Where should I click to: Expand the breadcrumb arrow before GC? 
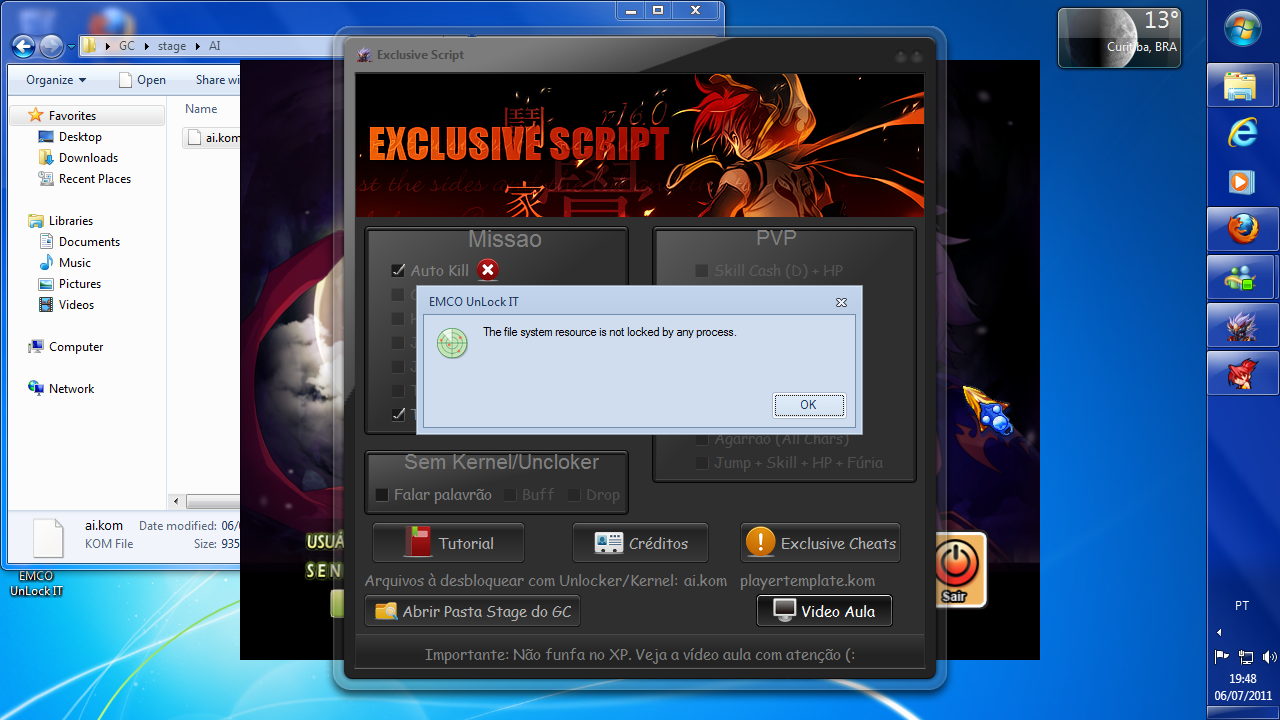[107, 47]
